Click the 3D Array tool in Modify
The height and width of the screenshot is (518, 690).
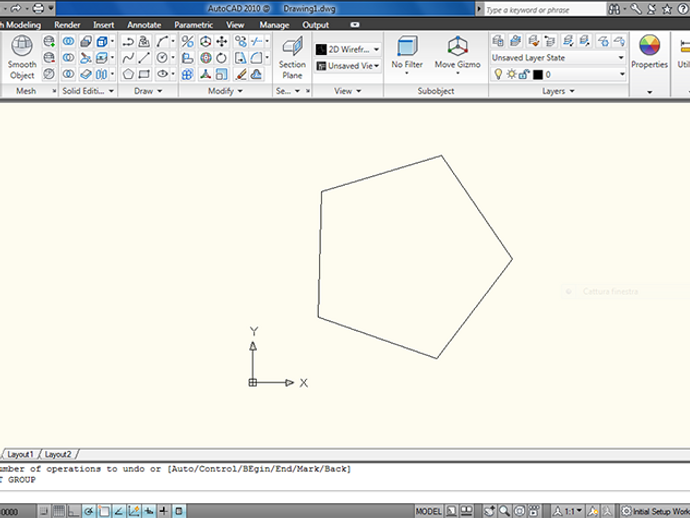tap(187, 74)
